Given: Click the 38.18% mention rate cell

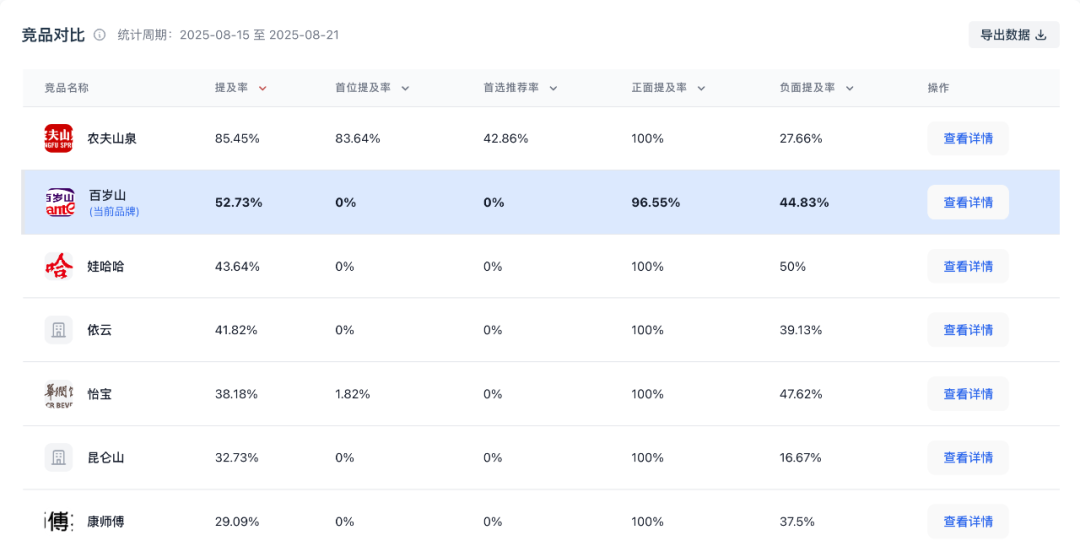Looking at the screenshot, I should click(236, 395).
